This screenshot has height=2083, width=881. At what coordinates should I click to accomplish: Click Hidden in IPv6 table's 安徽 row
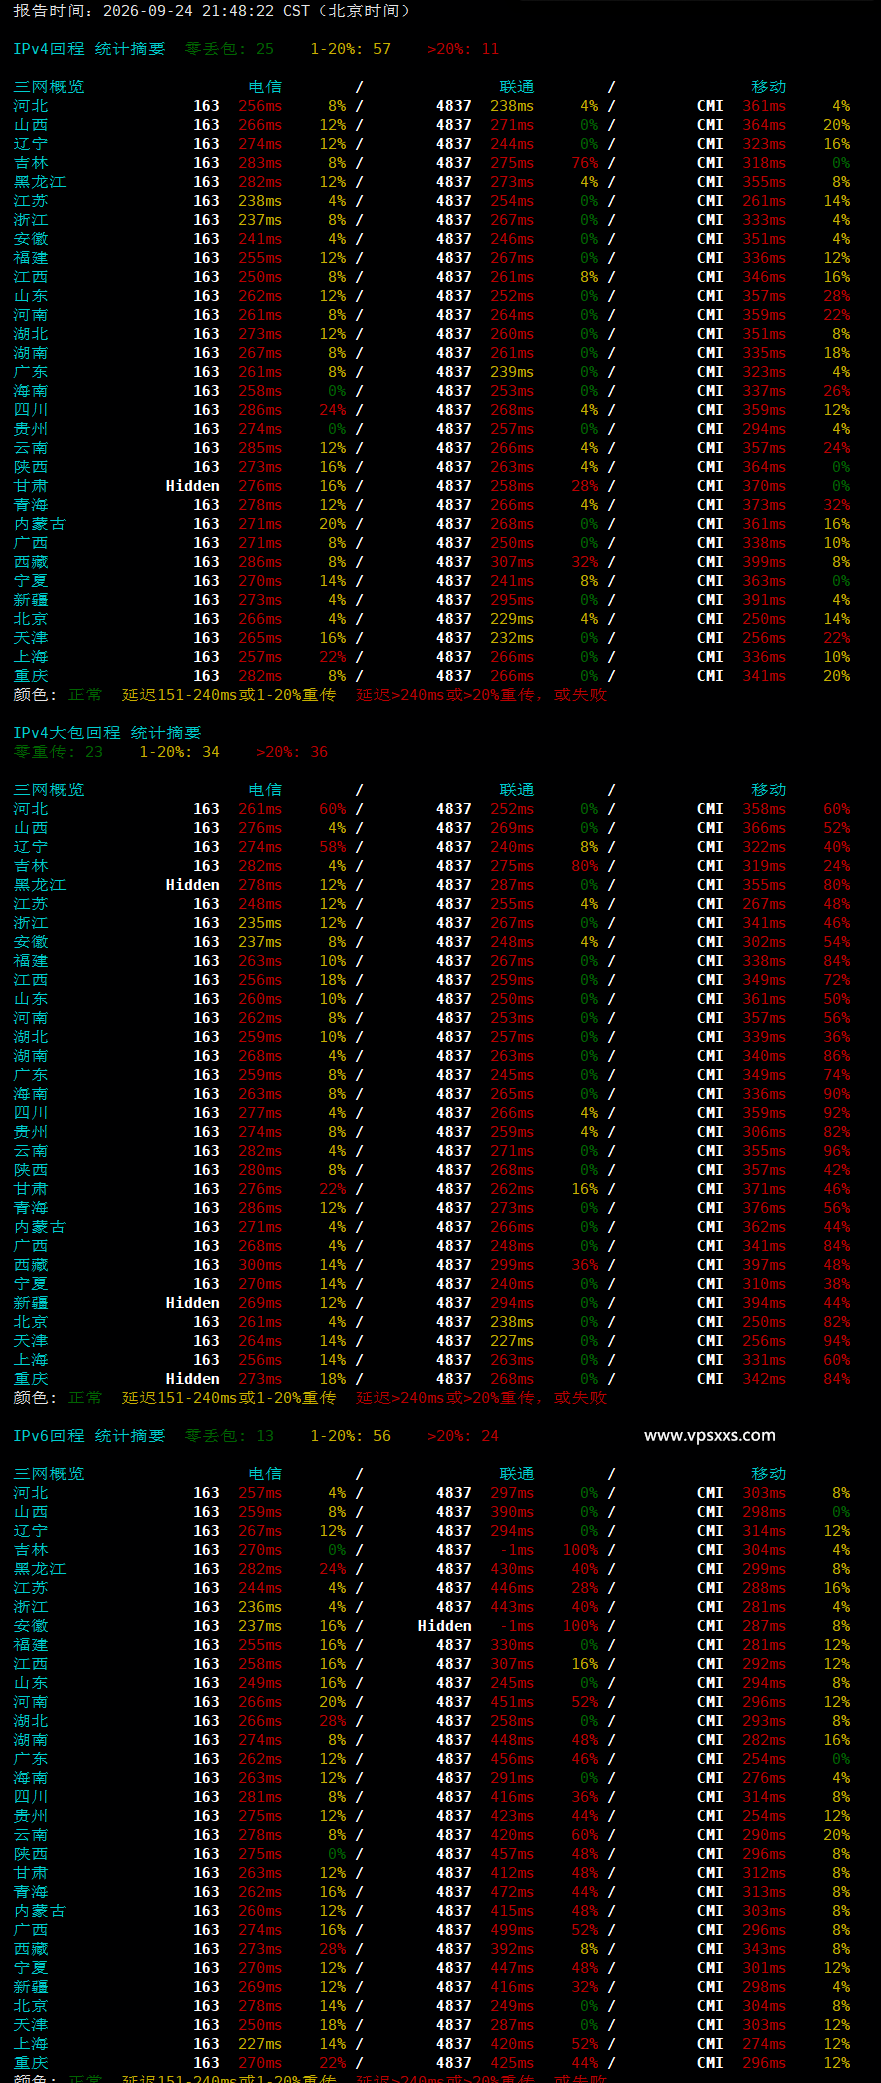pyautogui.click(x=444, y=1626)
